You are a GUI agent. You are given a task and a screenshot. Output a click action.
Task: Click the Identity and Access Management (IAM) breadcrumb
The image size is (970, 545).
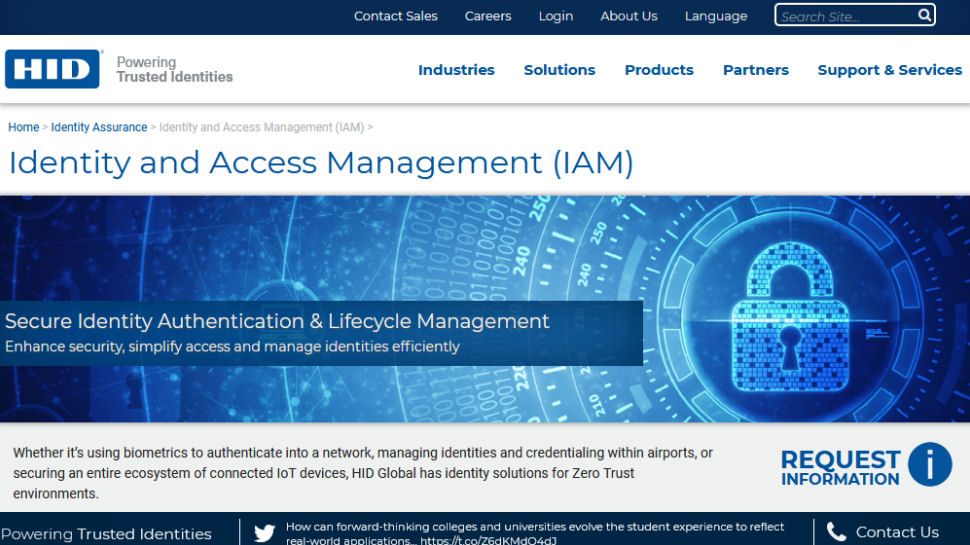(x=262, y=127)
